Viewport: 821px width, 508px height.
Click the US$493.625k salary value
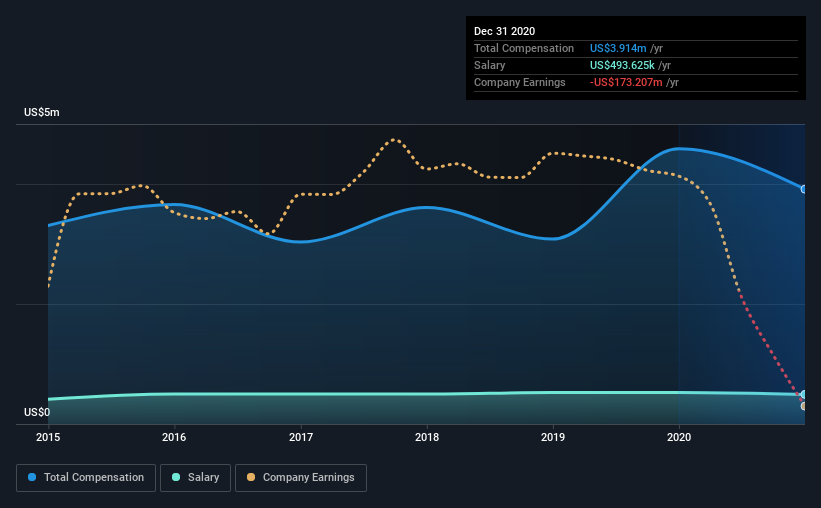(622, 65)
